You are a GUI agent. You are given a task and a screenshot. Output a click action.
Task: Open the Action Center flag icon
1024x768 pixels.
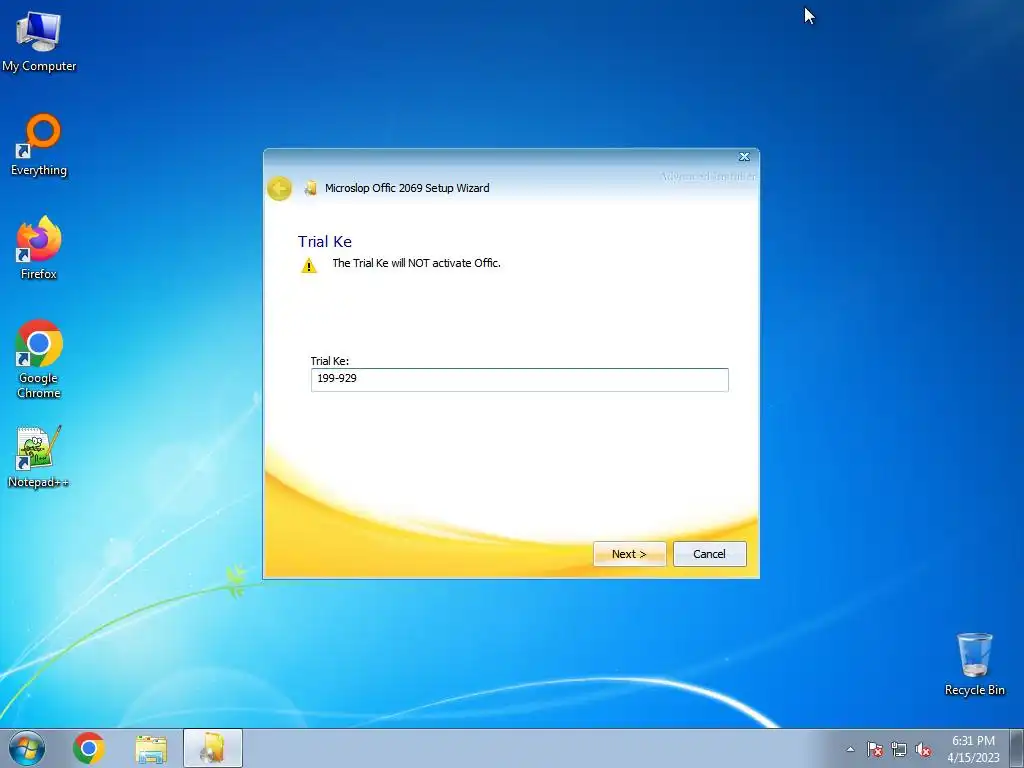(875, 749)
